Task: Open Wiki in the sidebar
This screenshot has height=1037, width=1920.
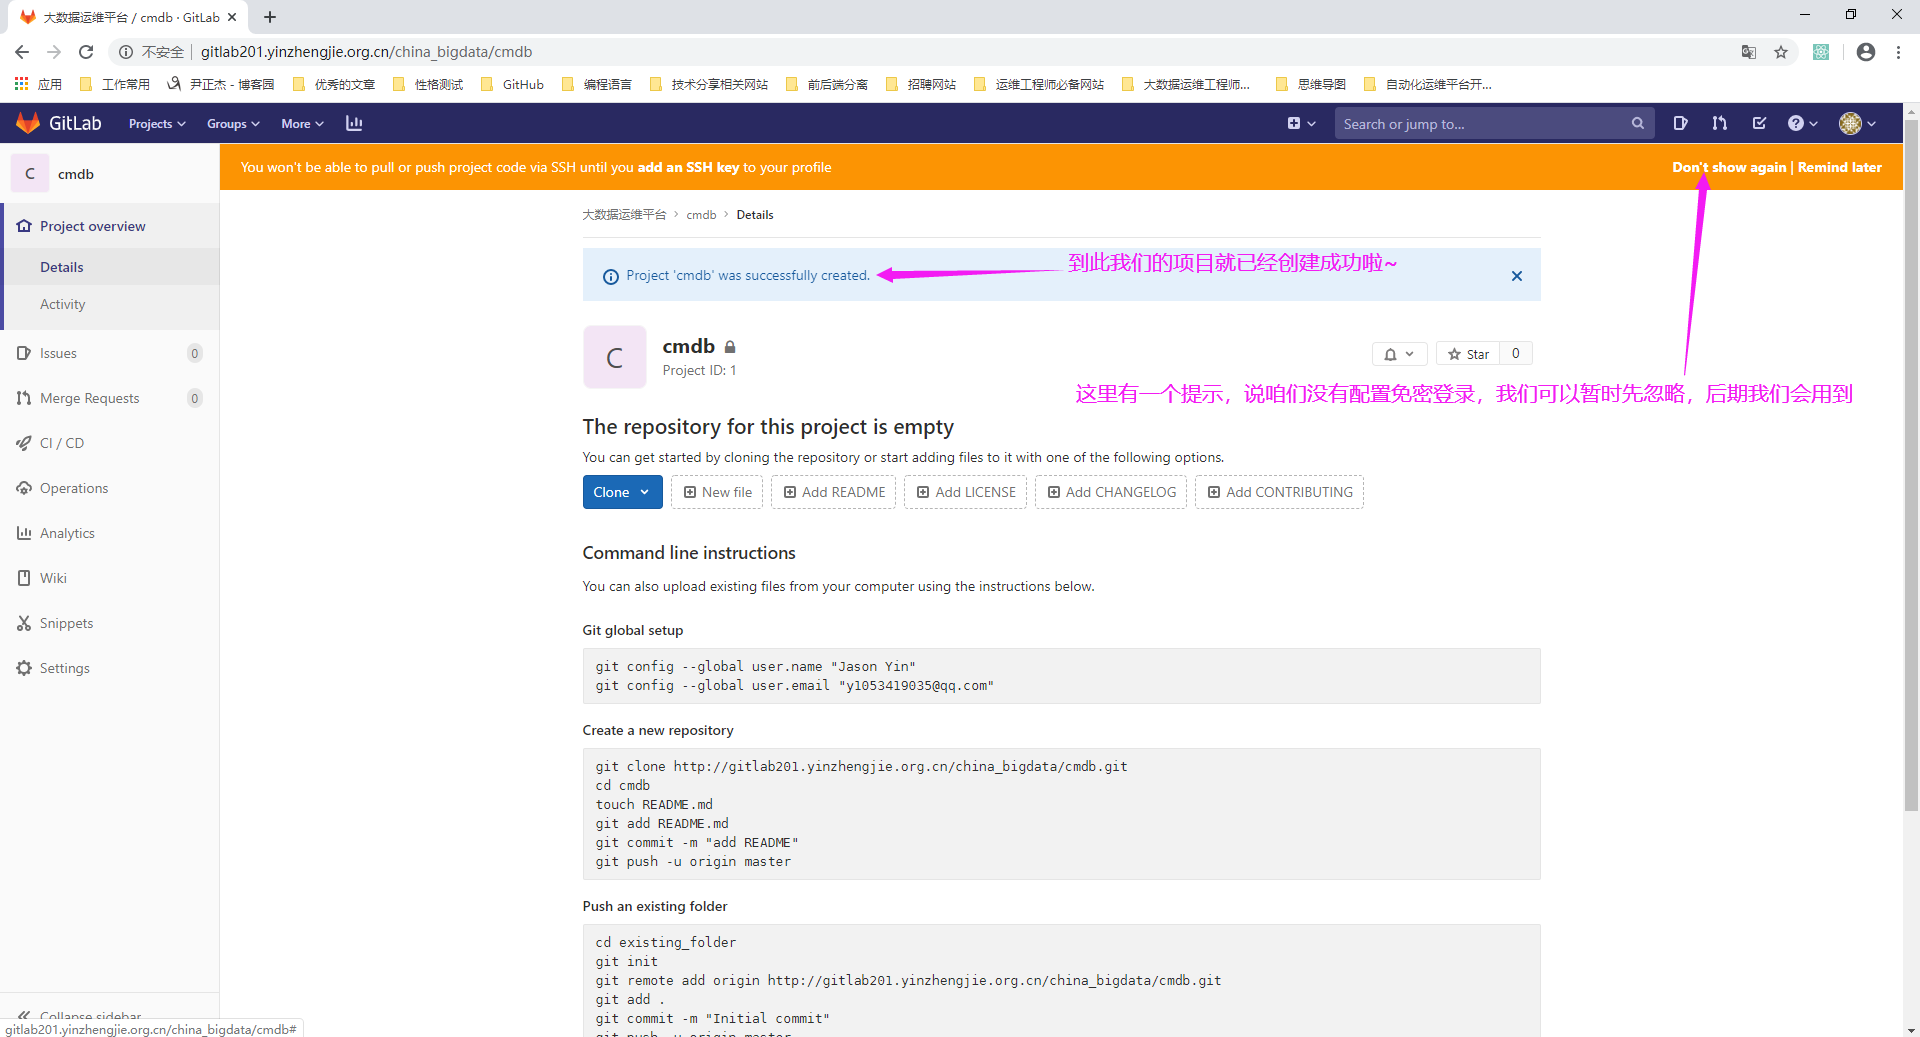Action: 110,578
